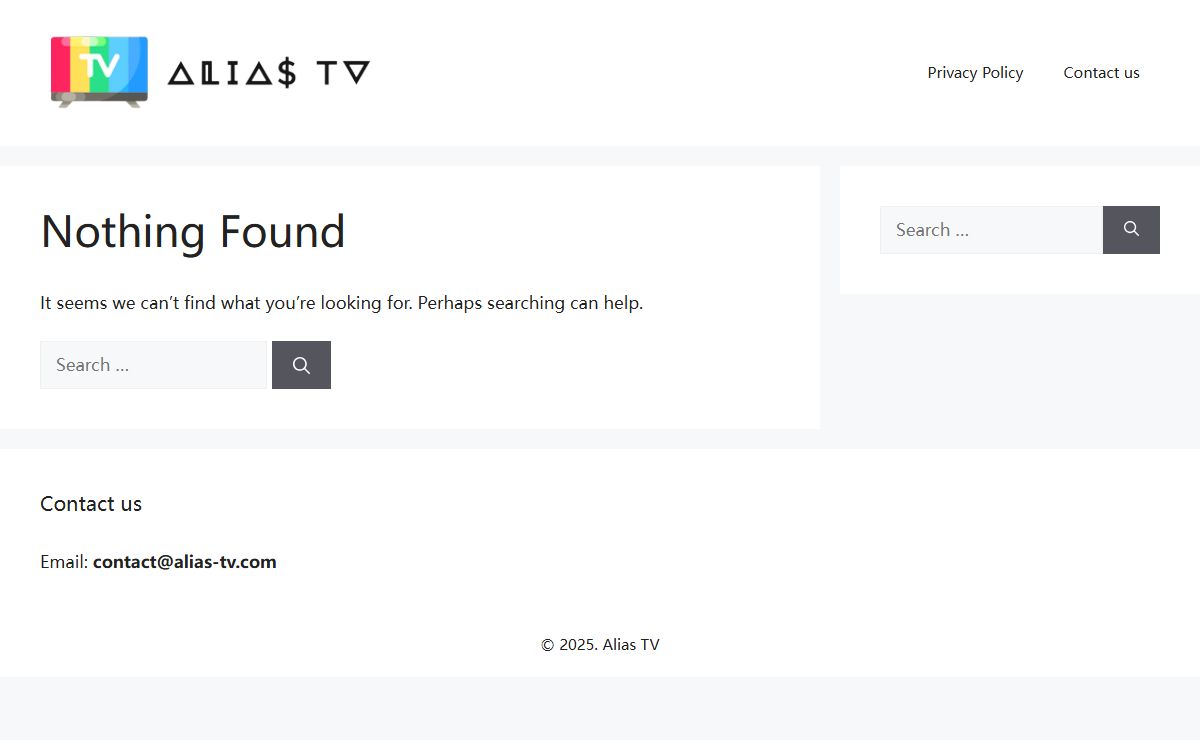Focus the sidebar Search field
This screenshot has height=740, width=1200.
(x=991, y=230)
